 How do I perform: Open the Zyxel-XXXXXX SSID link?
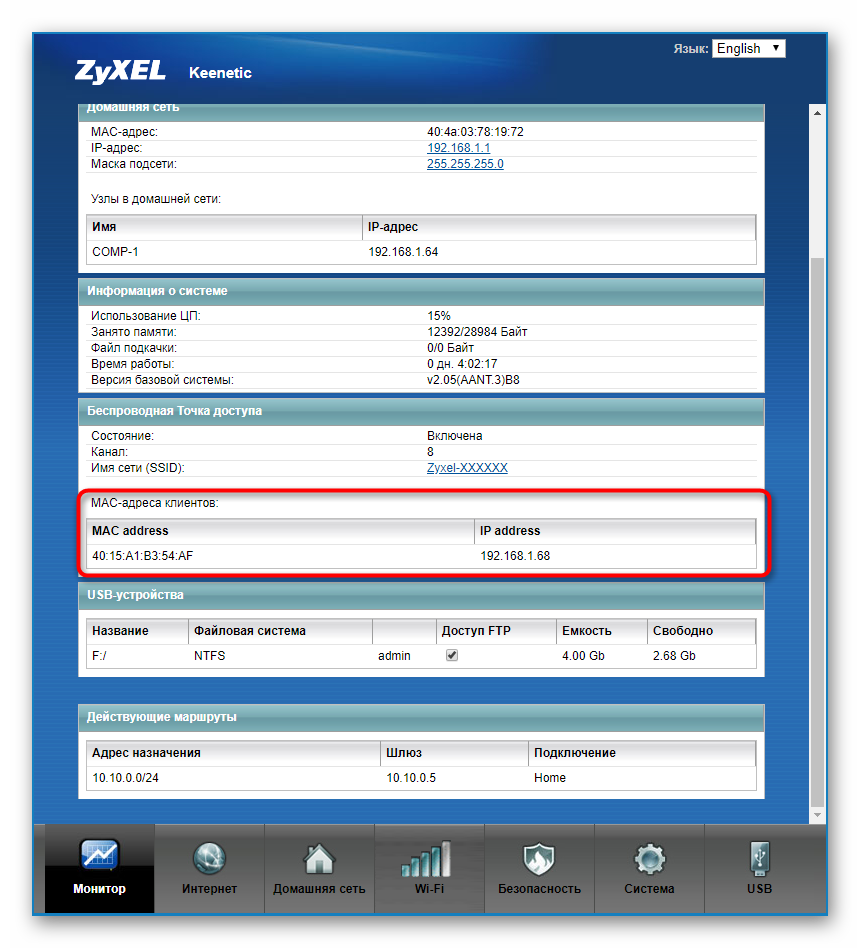pos(467,468)
